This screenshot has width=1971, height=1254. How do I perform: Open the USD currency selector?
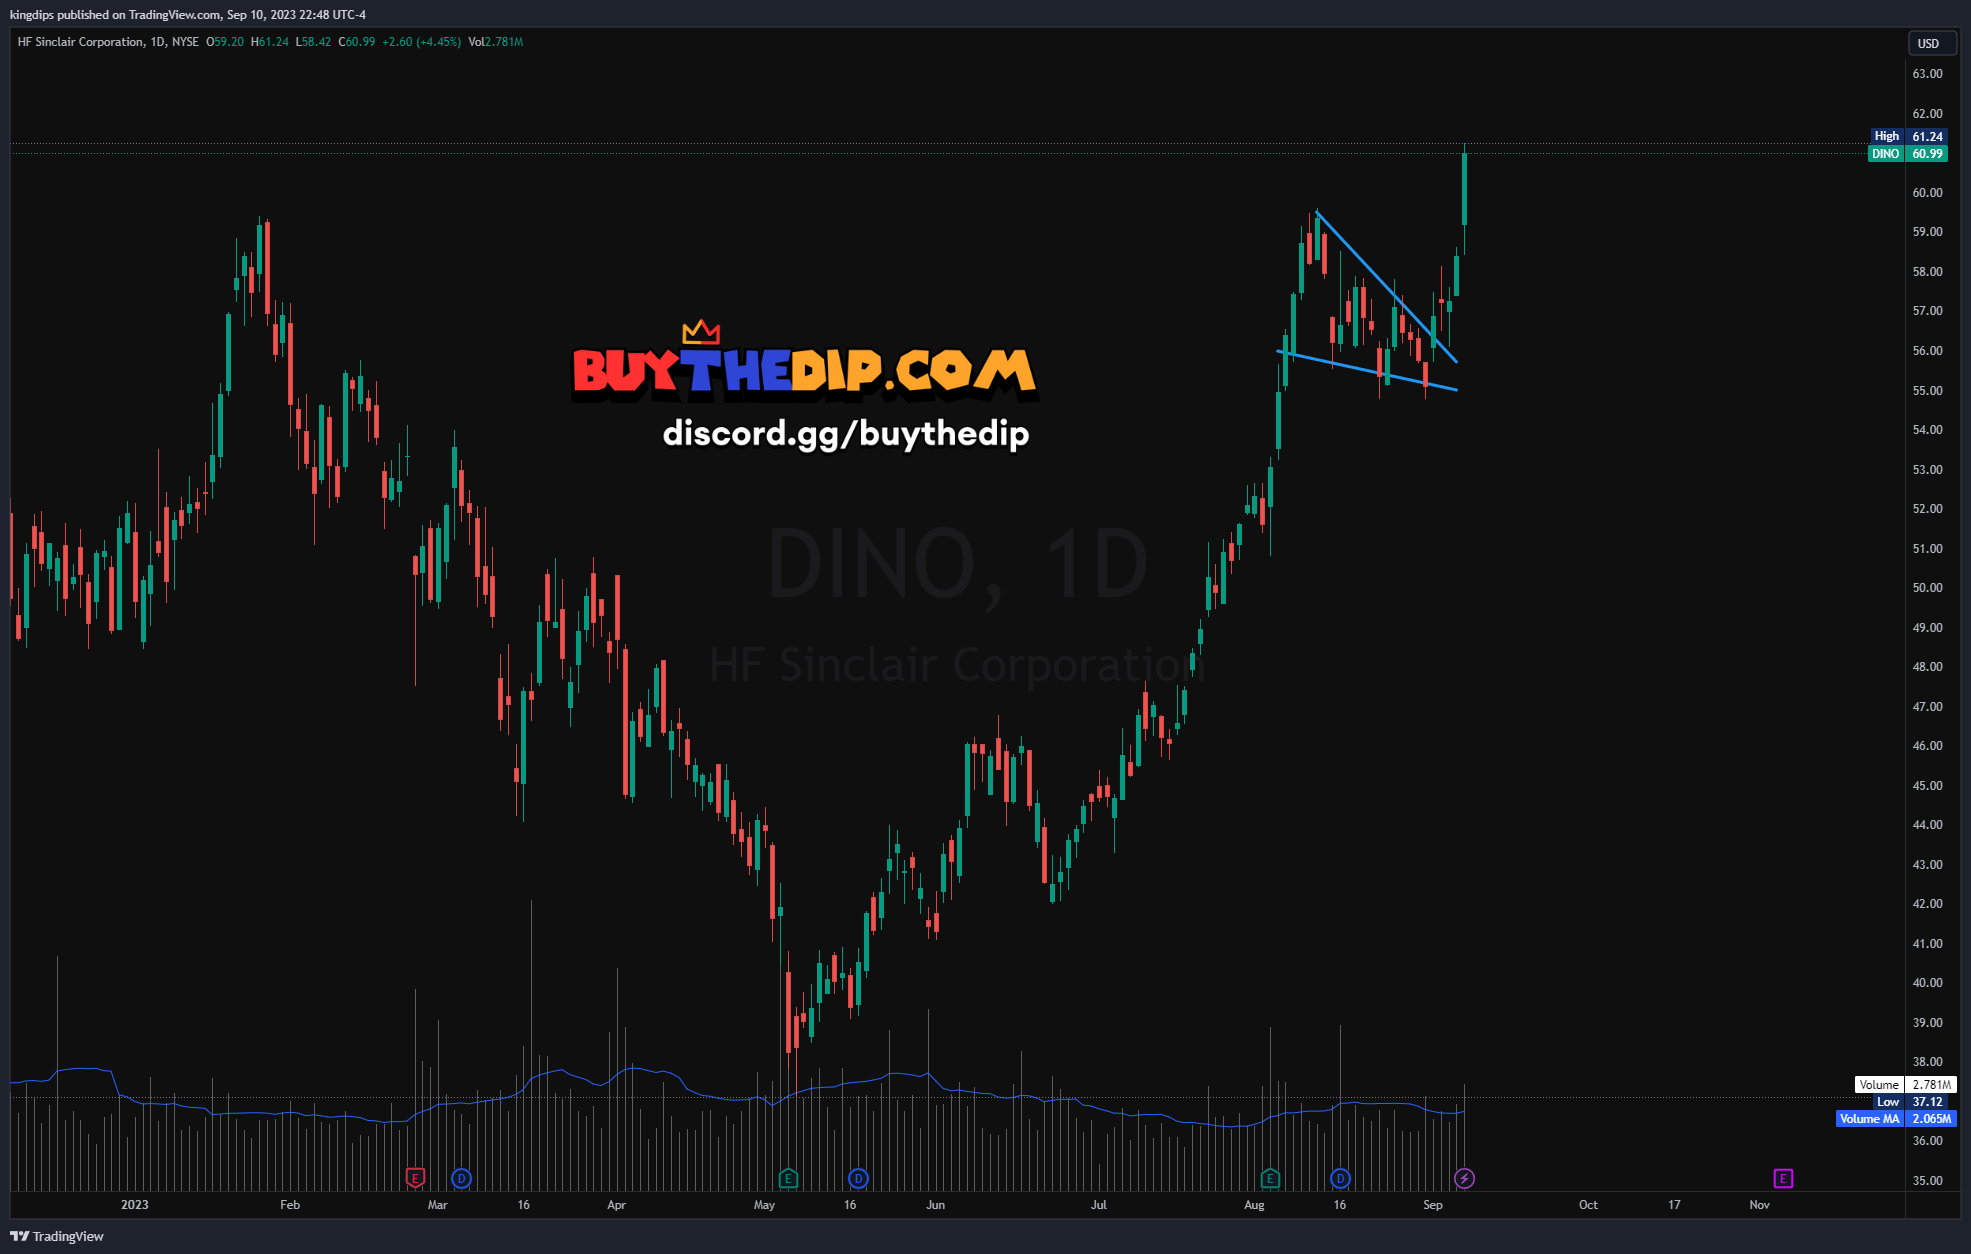(1931, 43)
